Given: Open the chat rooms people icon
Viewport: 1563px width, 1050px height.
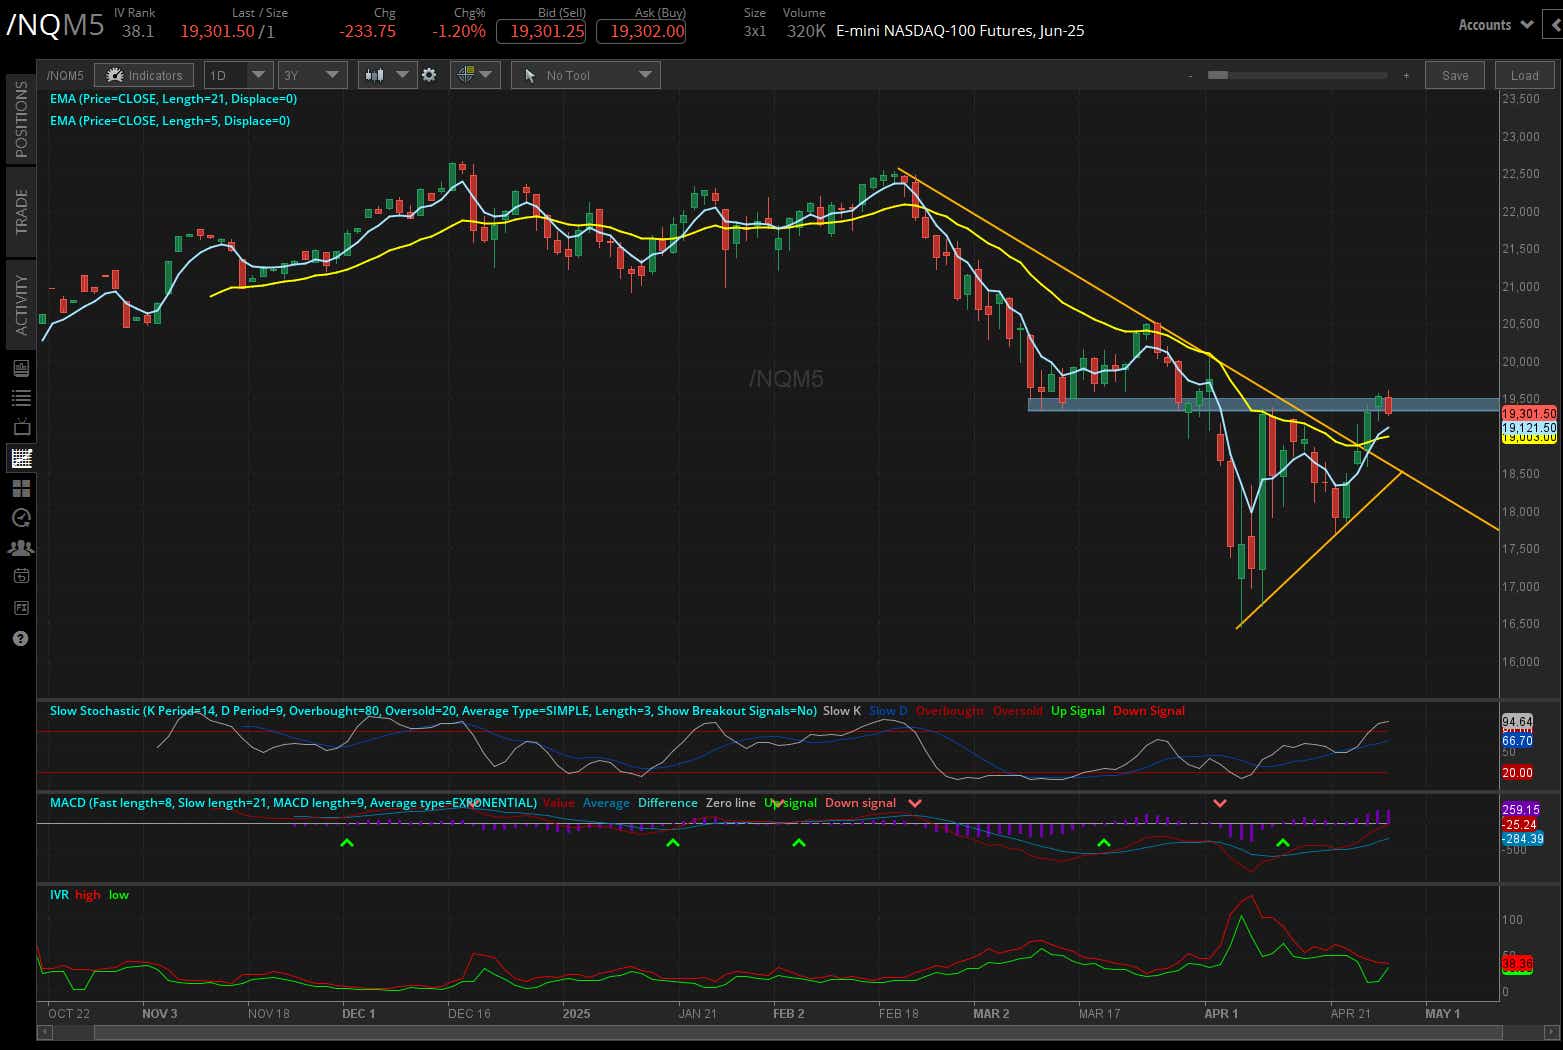Looking at the screenshot, I should [20, 547].
